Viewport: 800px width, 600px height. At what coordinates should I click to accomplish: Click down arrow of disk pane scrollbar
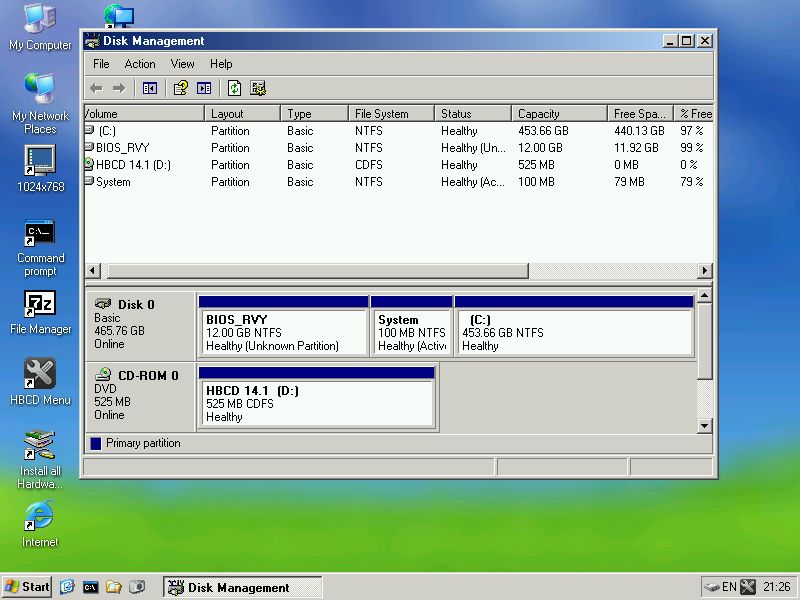click(704, 426)
